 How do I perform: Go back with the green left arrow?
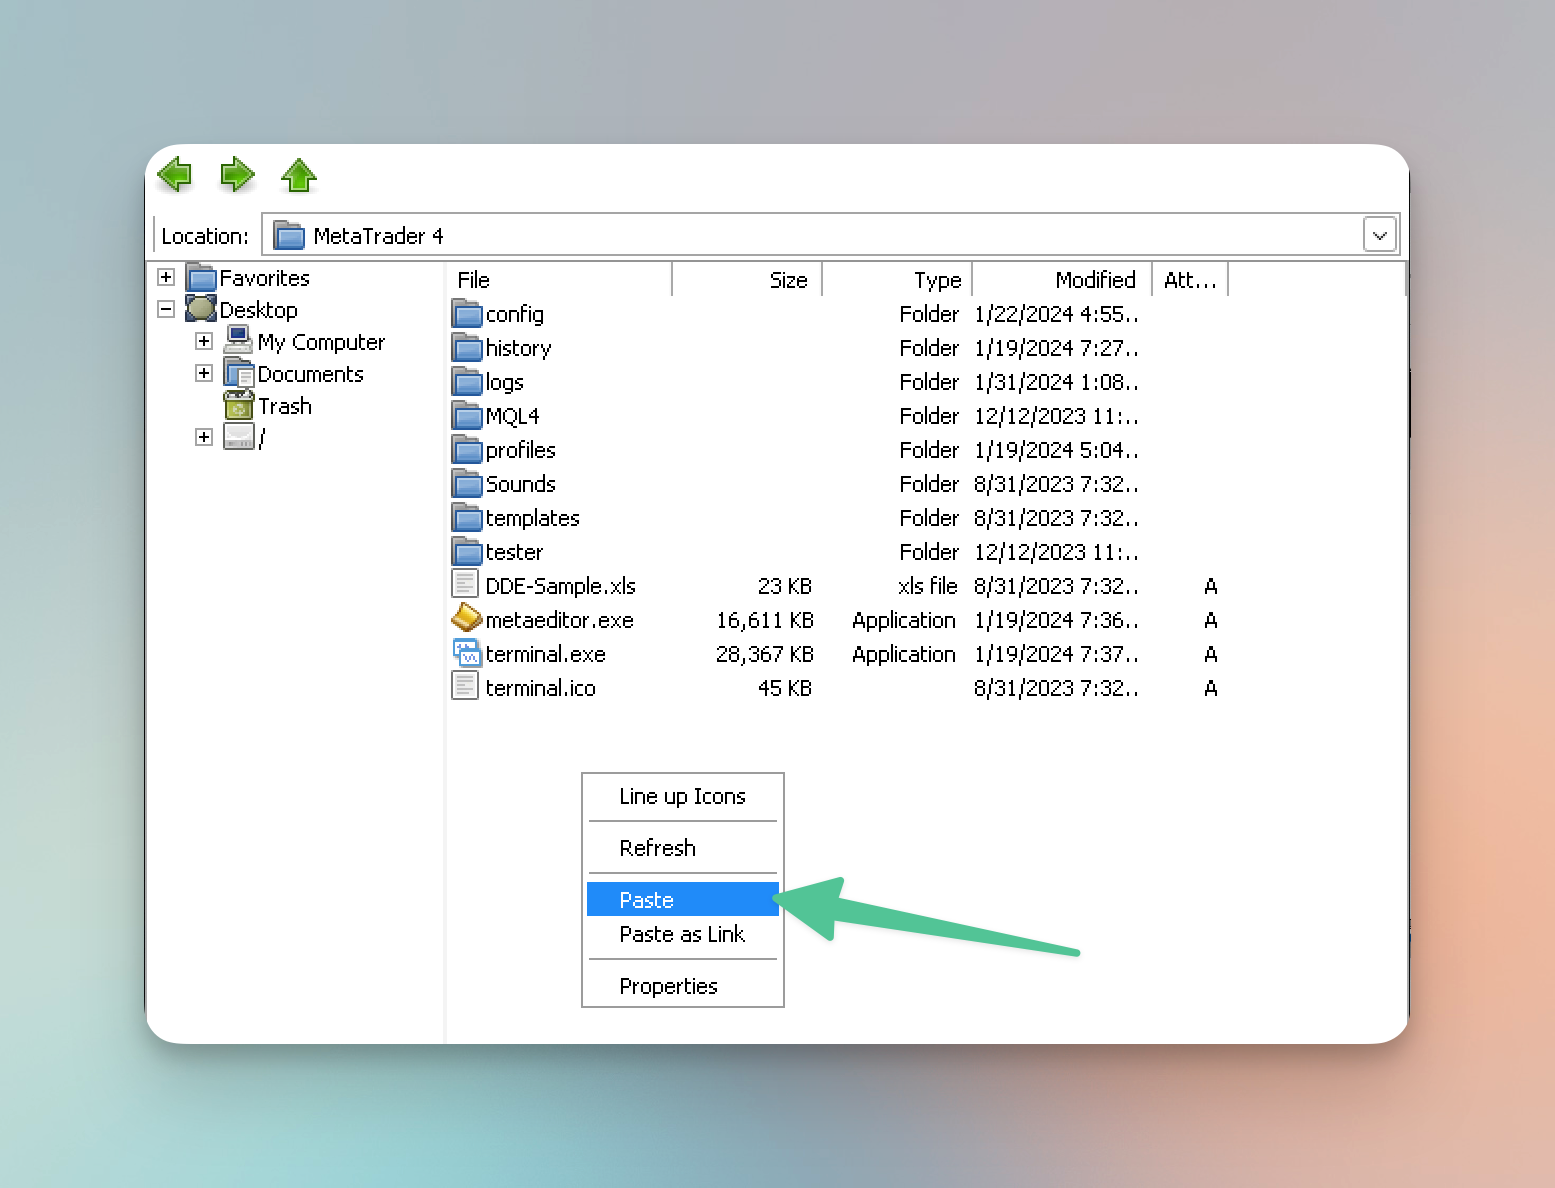pyautogui.click(x=175, y=175)
